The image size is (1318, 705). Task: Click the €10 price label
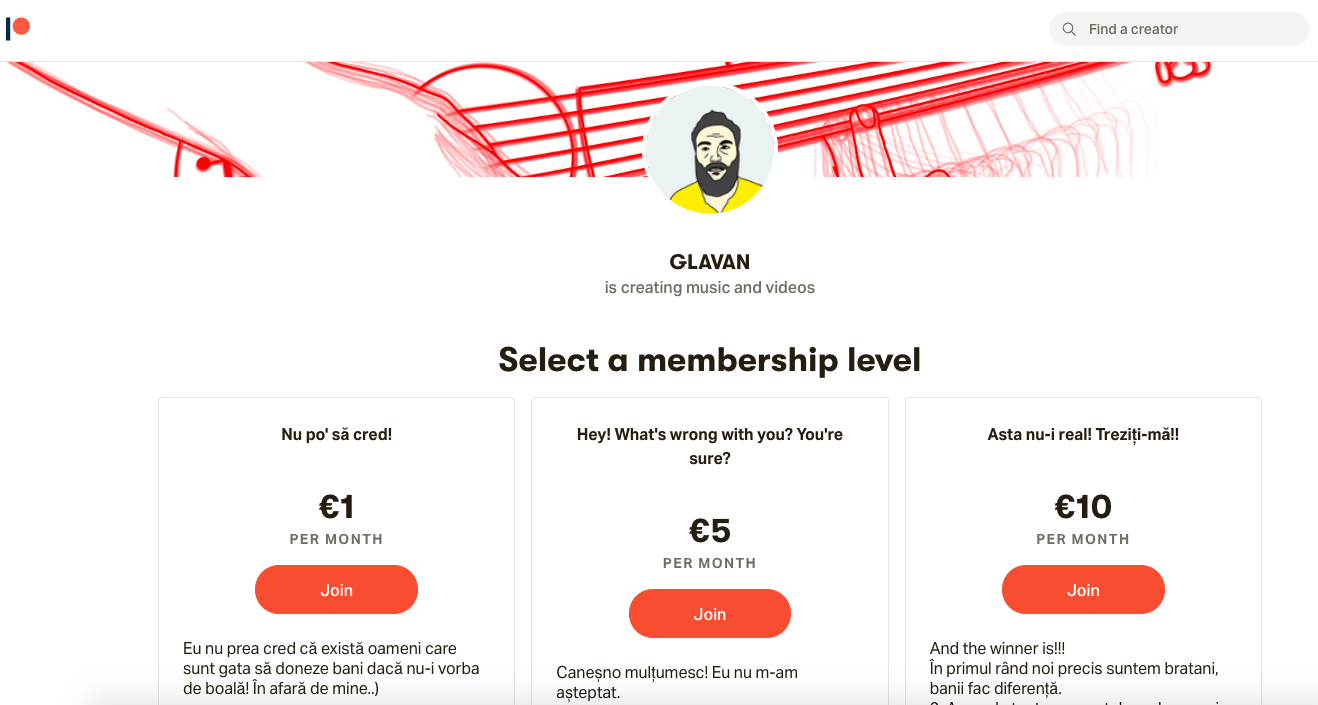tap(1083, 507)
